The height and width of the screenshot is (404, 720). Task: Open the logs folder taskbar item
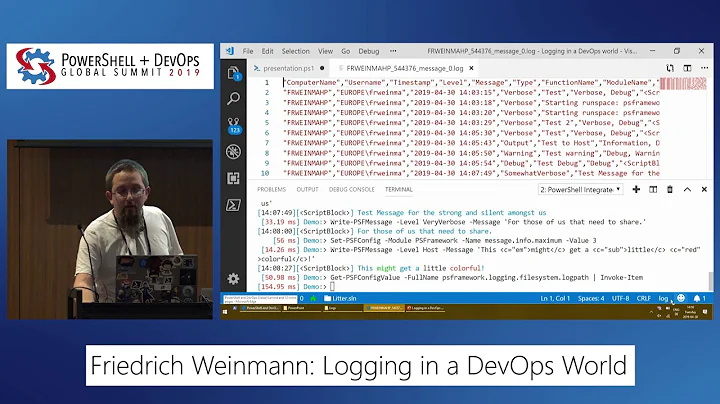tap(342, 308)
